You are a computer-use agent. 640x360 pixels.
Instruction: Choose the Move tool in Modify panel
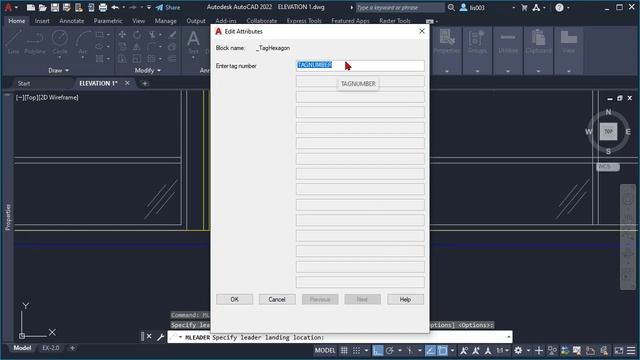coord(122,35)
